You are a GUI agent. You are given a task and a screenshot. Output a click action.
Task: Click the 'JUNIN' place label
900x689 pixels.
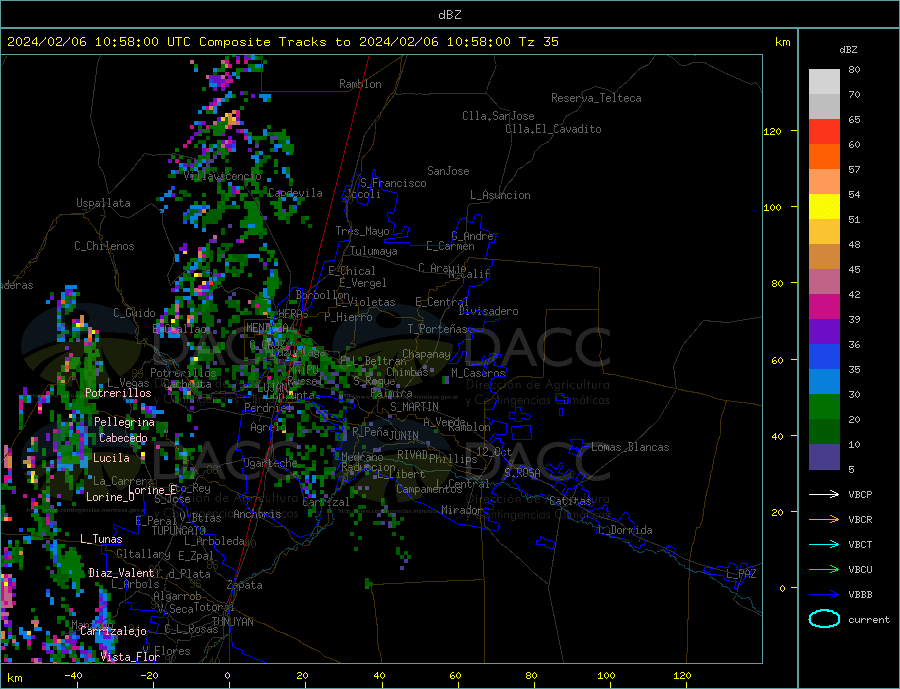[x=404, y=436]
